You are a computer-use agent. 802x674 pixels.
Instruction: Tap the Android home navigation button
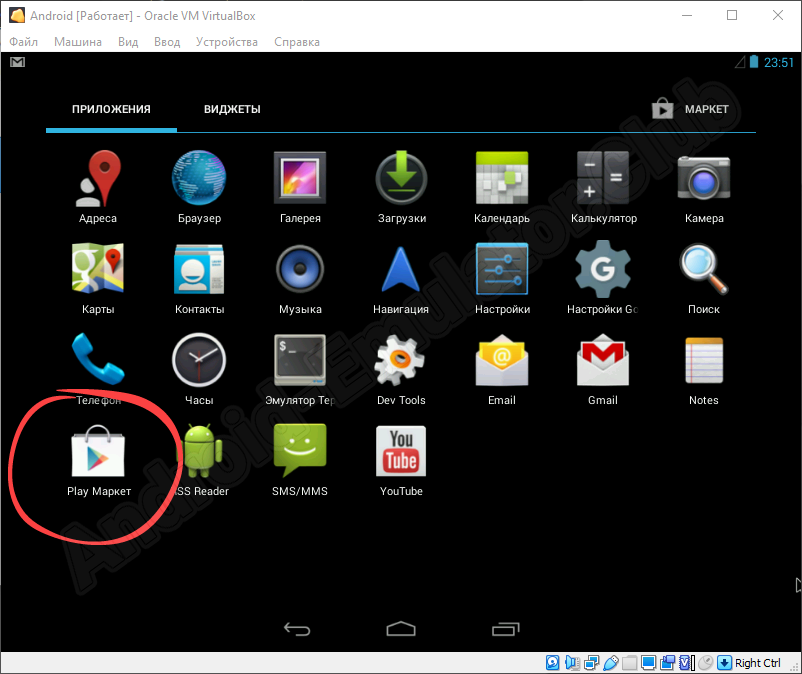[x=401, y=629]
